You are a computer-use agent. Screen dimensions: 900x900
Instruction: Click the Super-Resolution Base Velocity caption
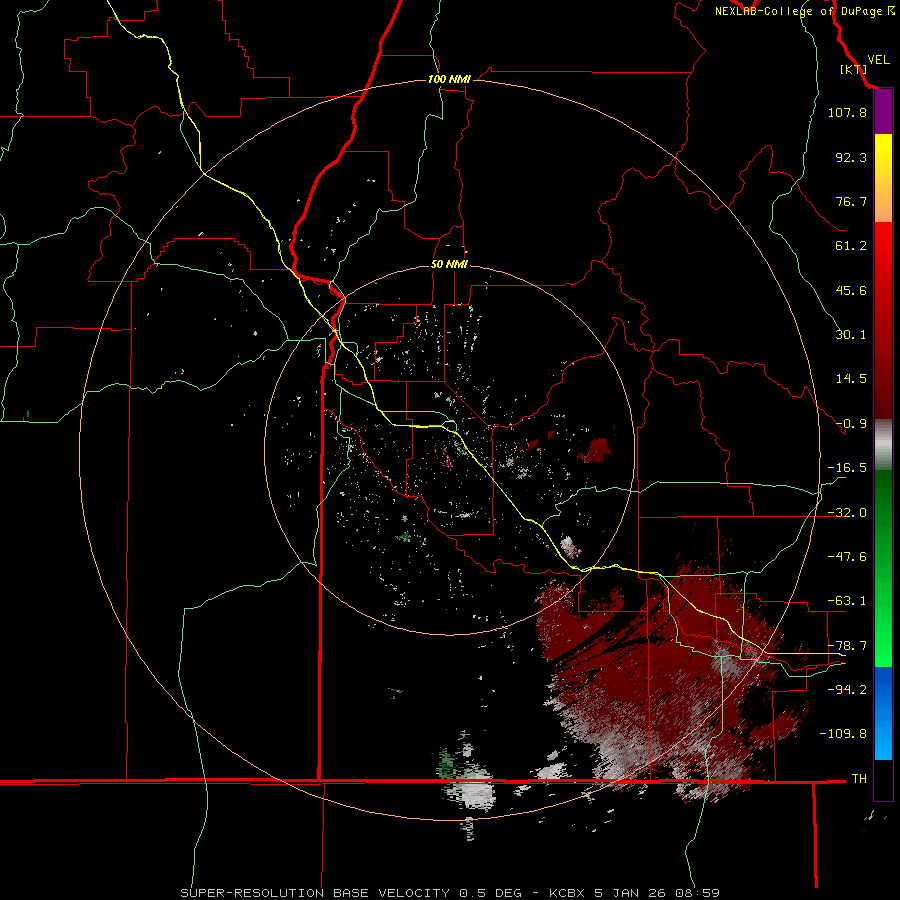pos(351,893)
